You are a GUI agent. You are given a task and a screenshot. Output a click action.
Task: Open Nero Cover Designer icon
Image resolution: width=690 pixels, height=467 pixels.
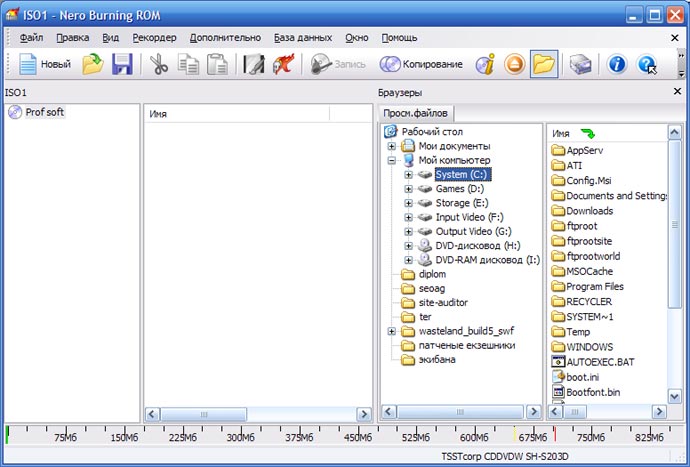tap(254, 64)
